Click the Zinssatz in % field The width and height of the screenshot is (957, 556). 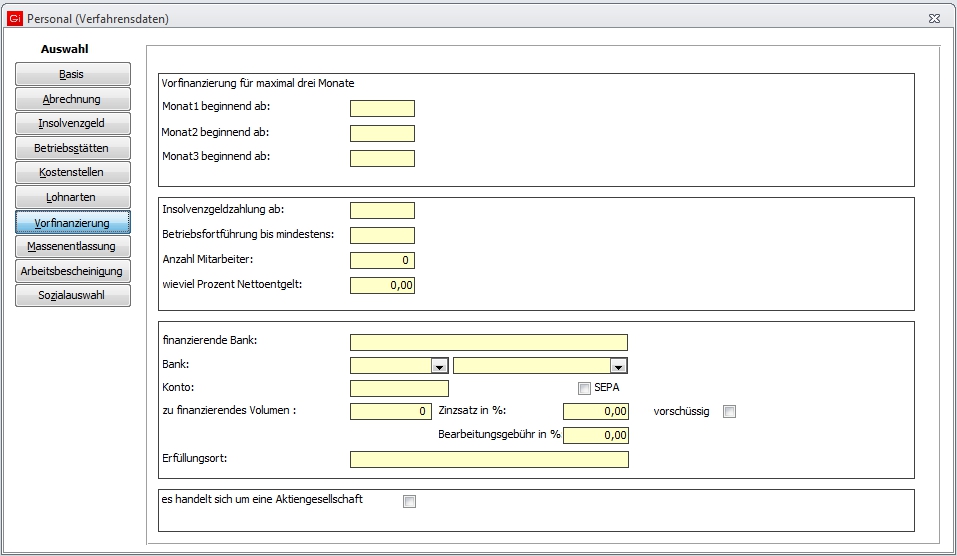coord(596,411)
